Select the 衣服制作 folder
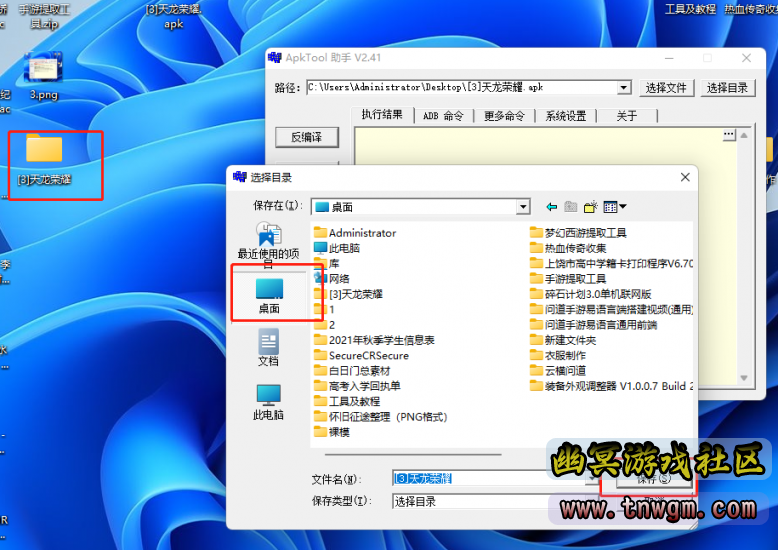Viewport: 778px width, 550px height. [558, 356]
